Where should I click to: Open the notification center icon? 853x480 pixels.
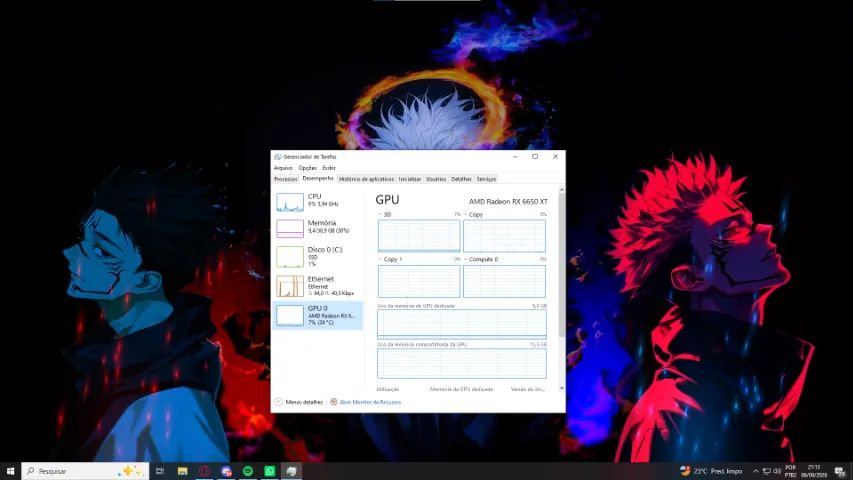tap(840, 471)
